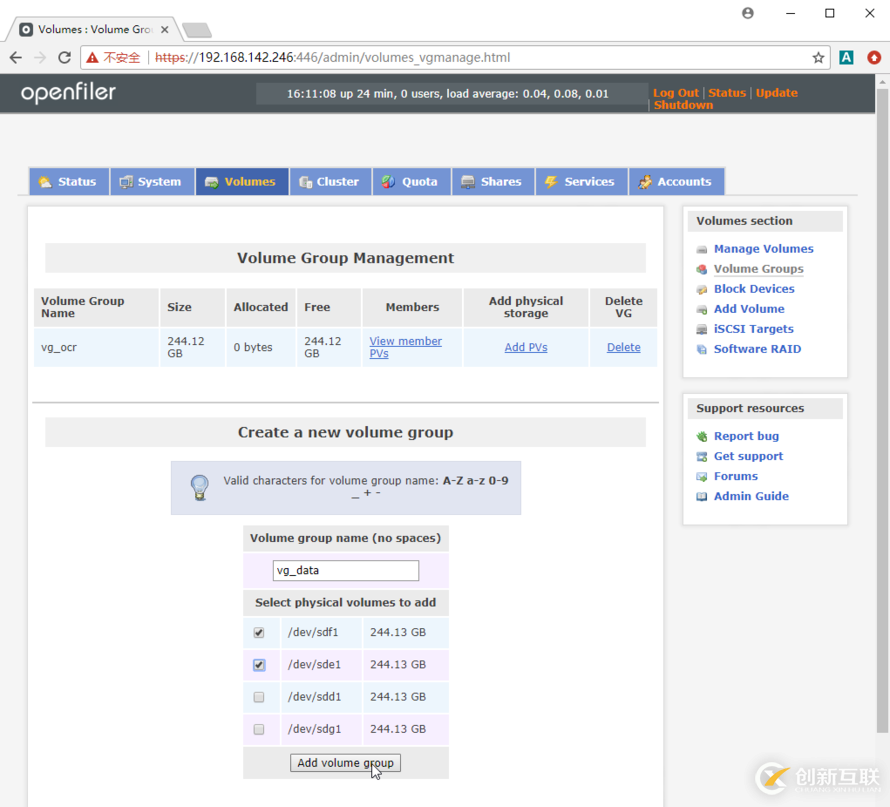Click the bookmark star icon
Screen dimensions: 890x807
pos(818,58)
